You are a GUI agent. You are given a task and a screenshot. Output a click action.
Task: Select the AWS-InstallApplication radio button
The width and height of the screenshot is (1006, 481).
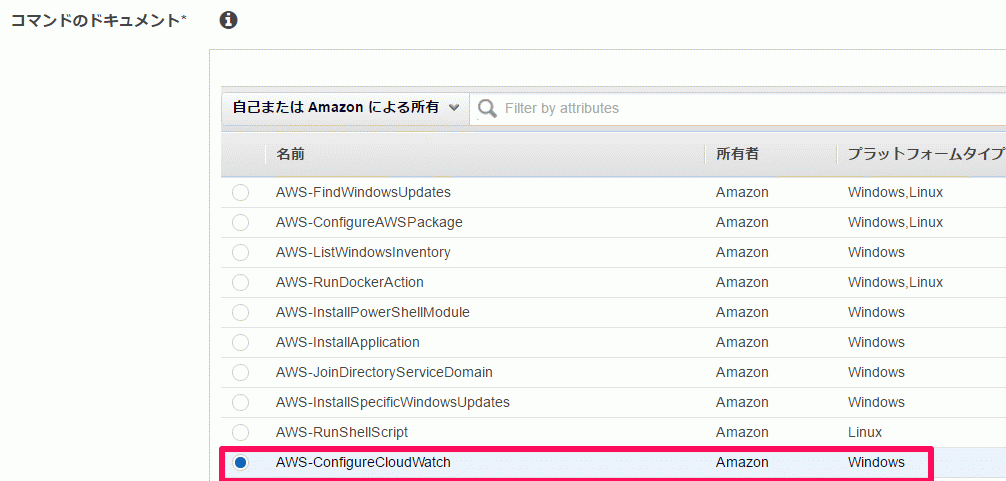pyautogui.click(x=240, y=342)
